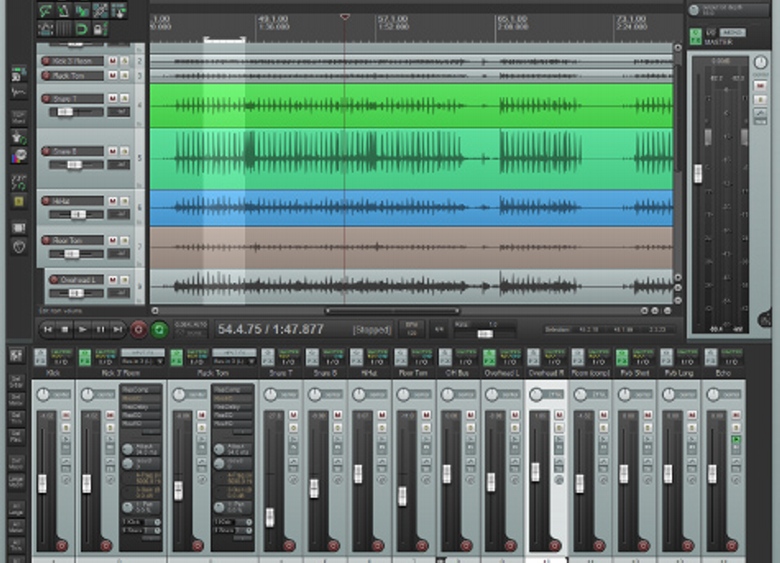
Task: Toggle the green Repeat loop button
Action: tap(159, 329)
